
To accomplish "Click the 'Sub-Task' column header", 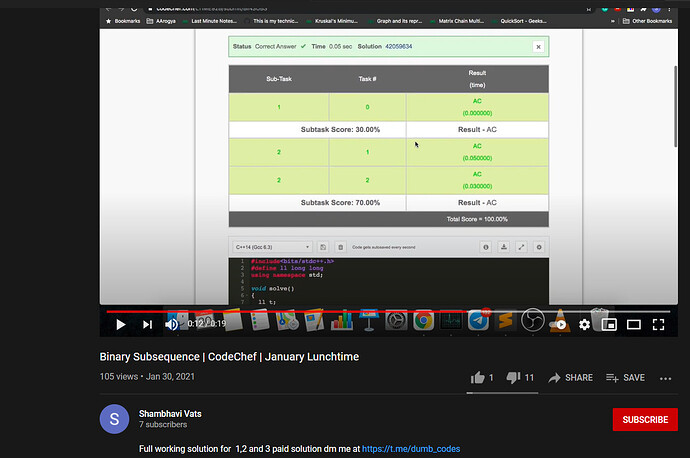I will (x=279, y=79).
